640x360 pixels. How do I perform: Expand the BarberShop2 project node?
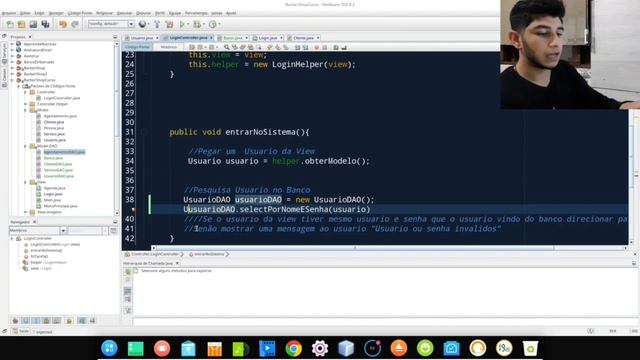[12, 74]
